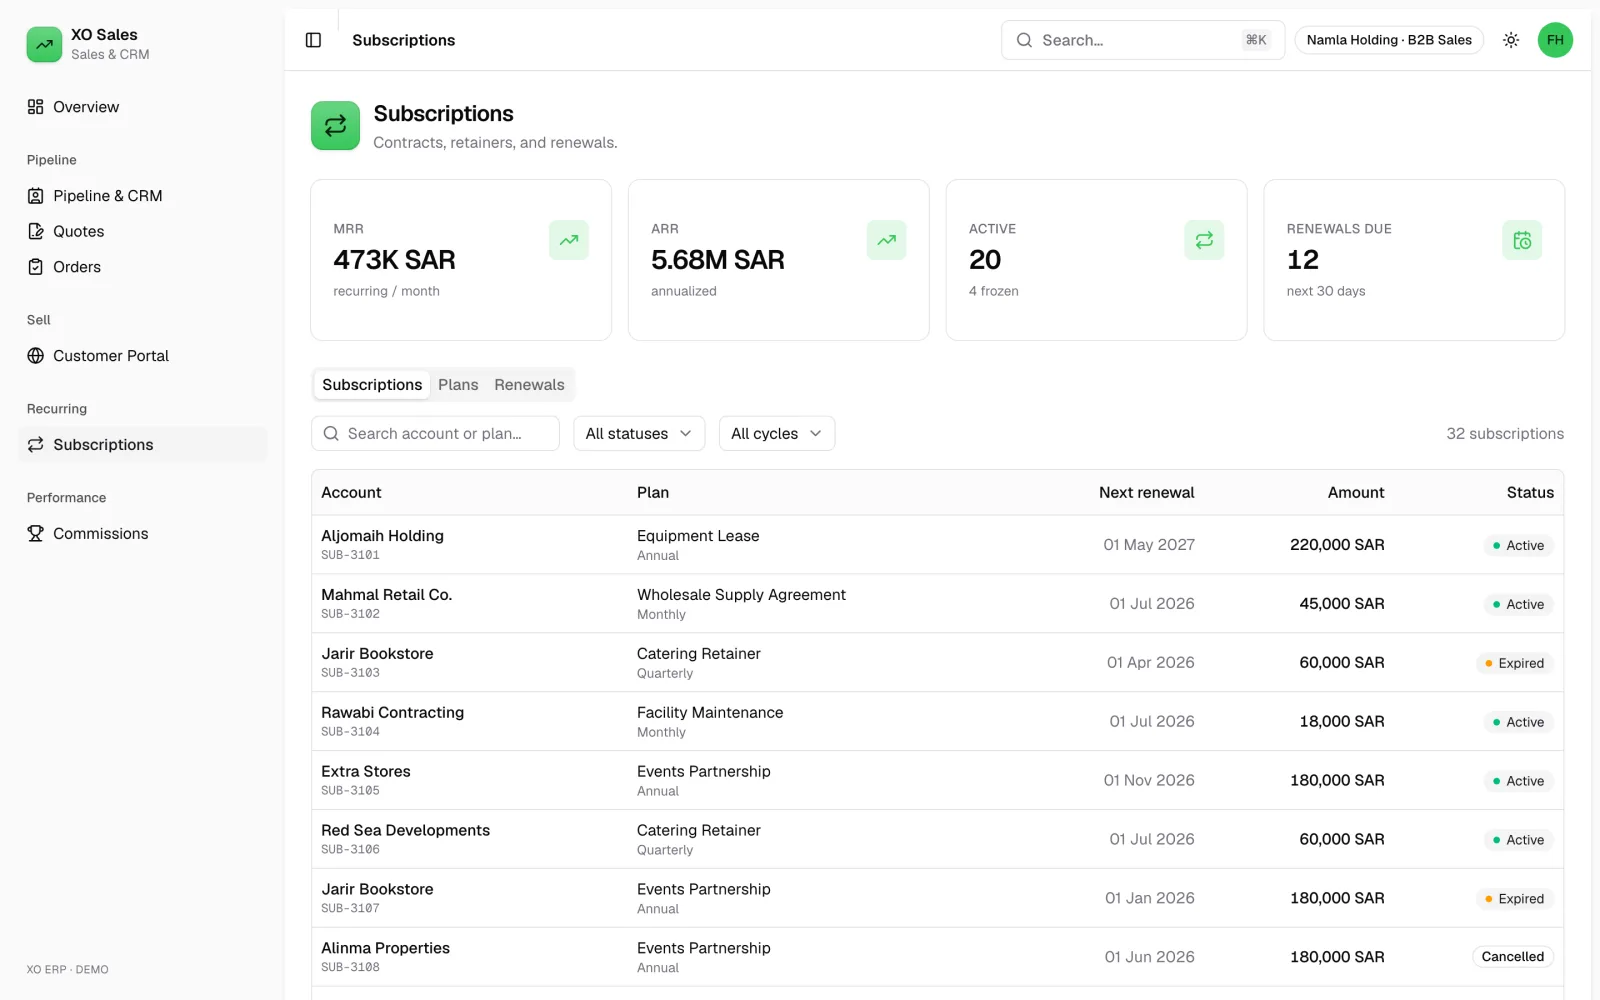The height and width of the screenshot is (1000, 1600).
Task: Open the FH user avatar menu
Action: pos(1555,40)
